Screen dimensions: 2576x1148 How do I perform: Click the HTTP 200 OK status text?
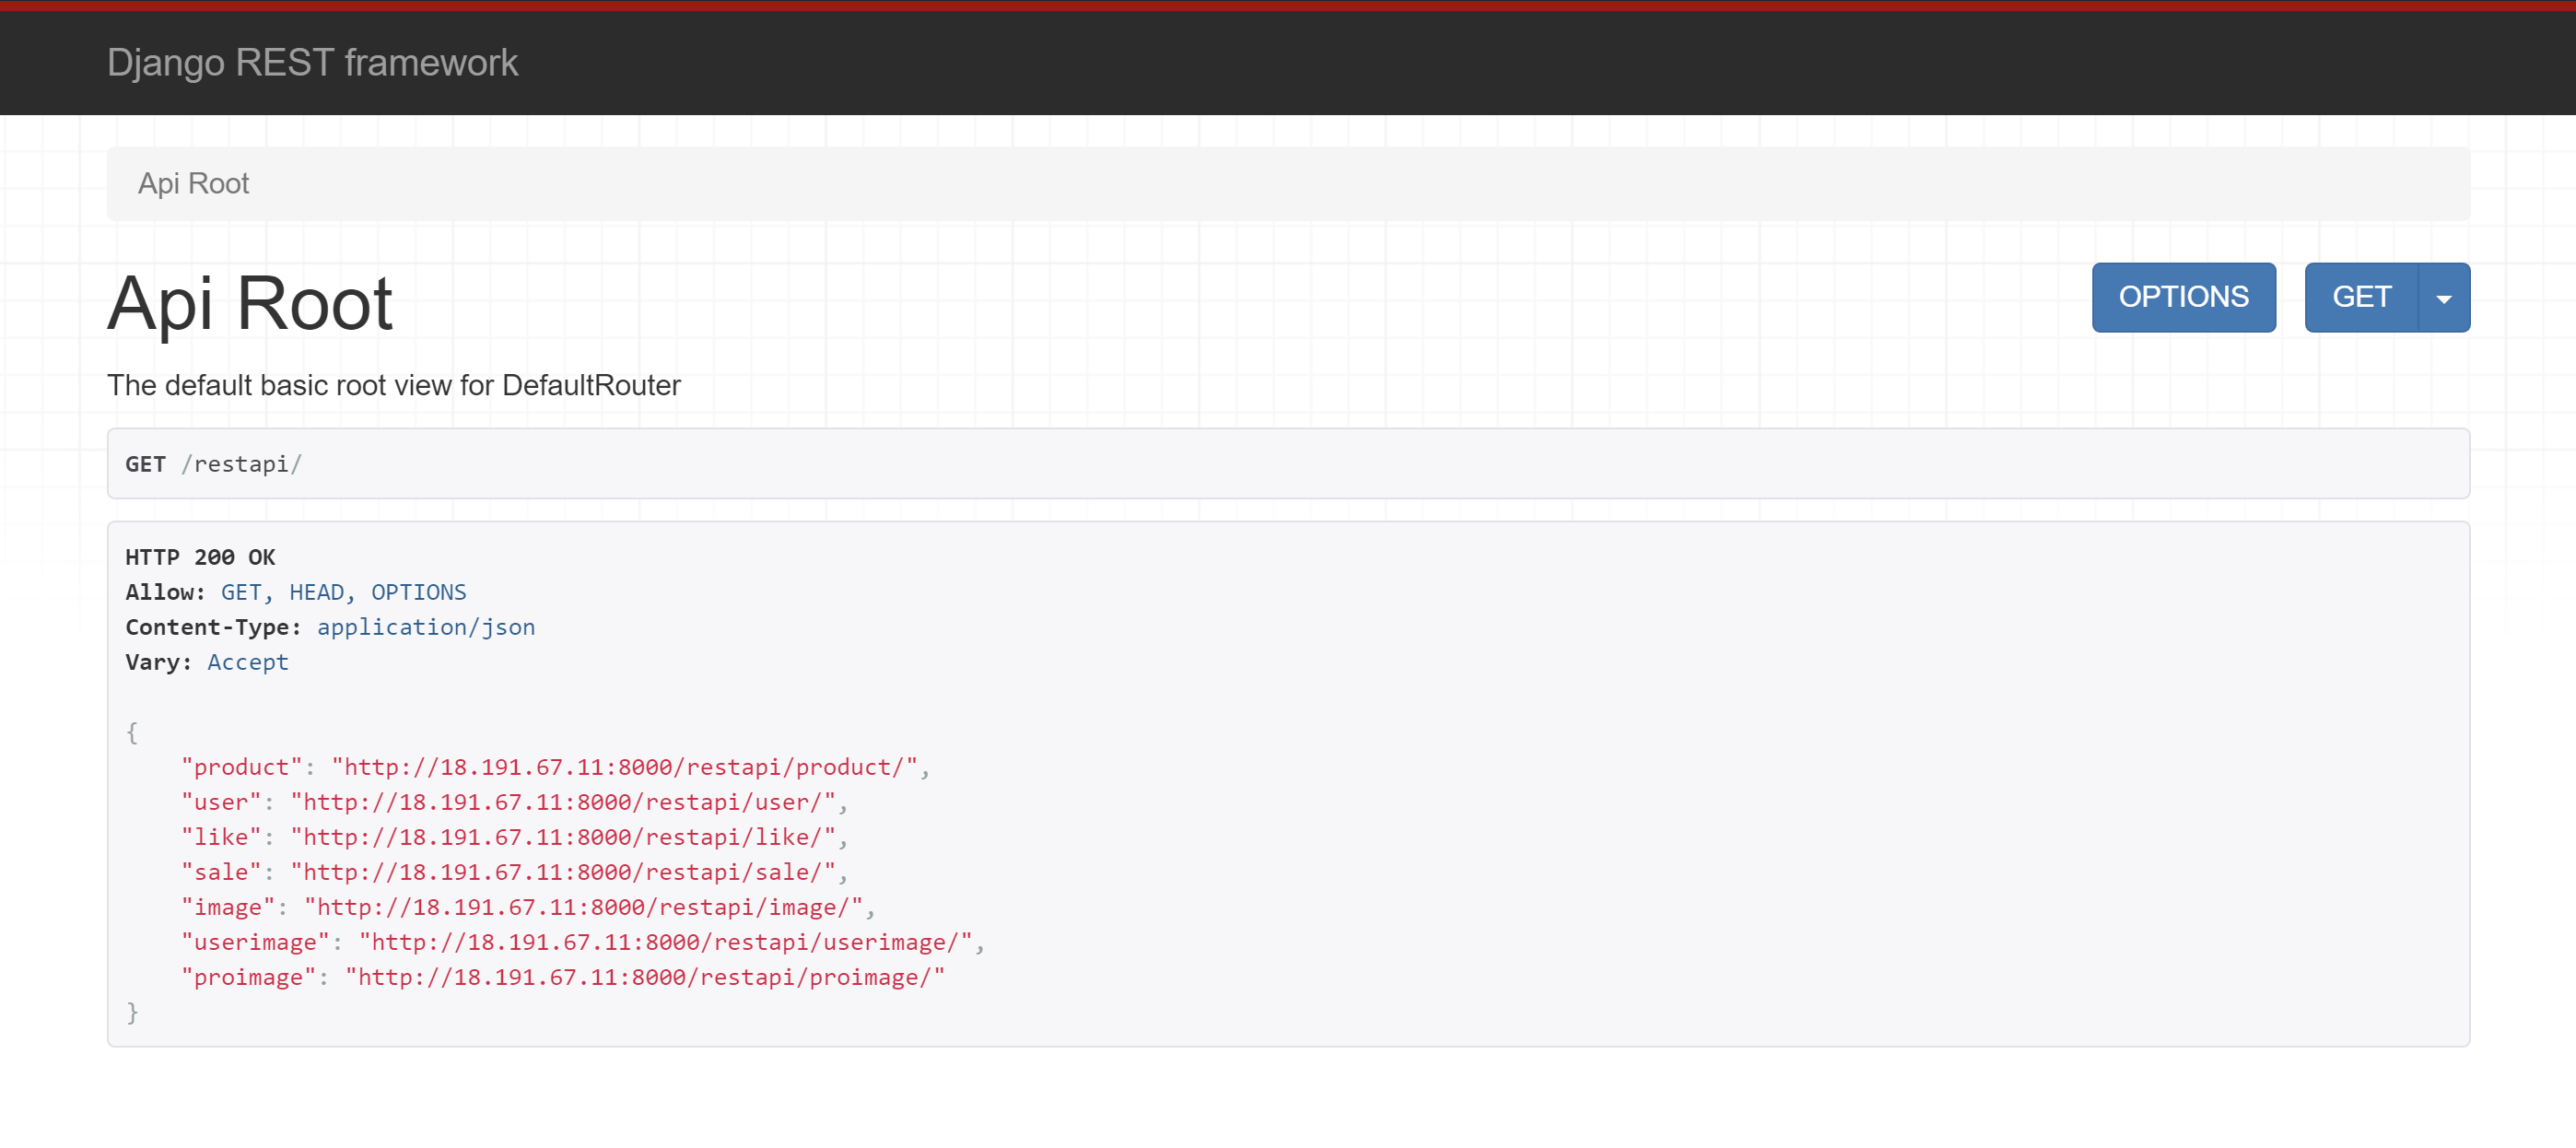pos(200,557)
